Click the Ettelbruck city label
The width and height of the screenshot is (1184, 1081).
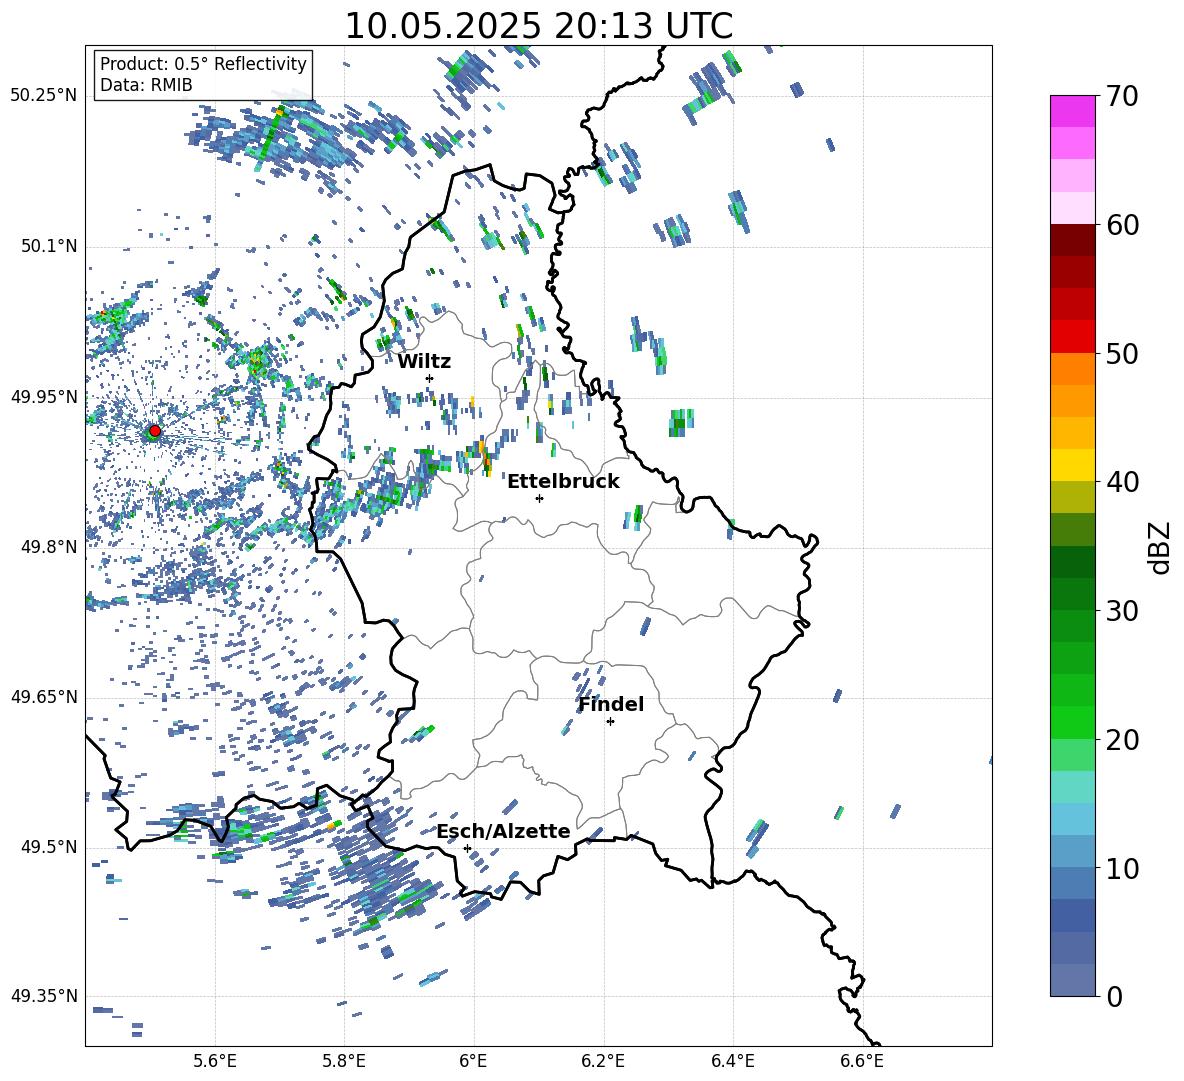click(563, 482)
